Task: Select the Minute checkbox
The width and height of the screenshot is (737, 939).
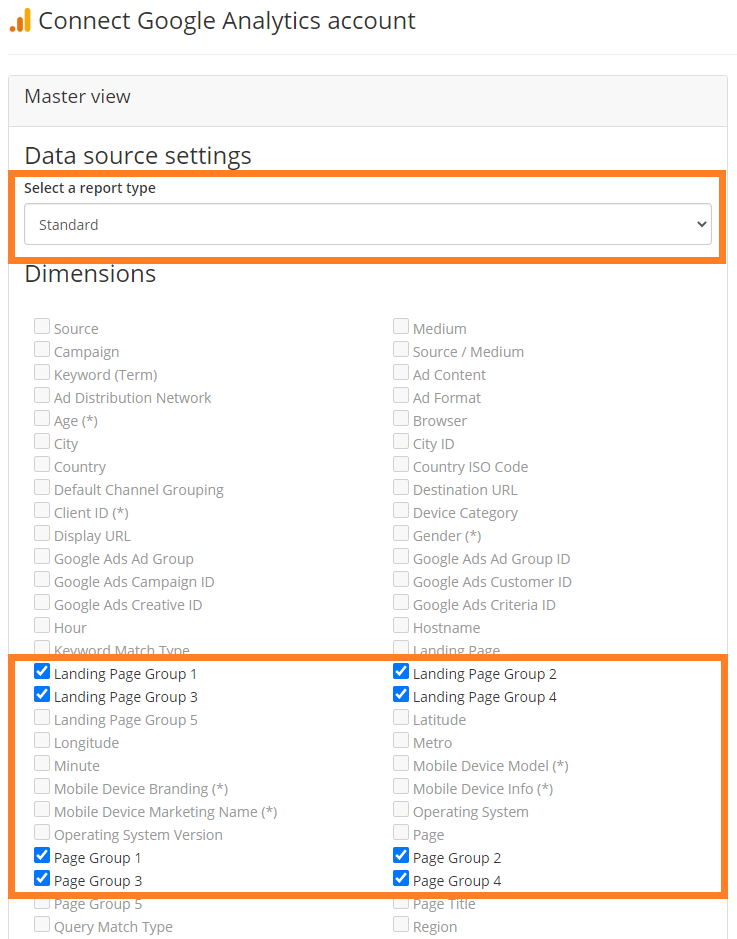Action: [x=42, y=763]
